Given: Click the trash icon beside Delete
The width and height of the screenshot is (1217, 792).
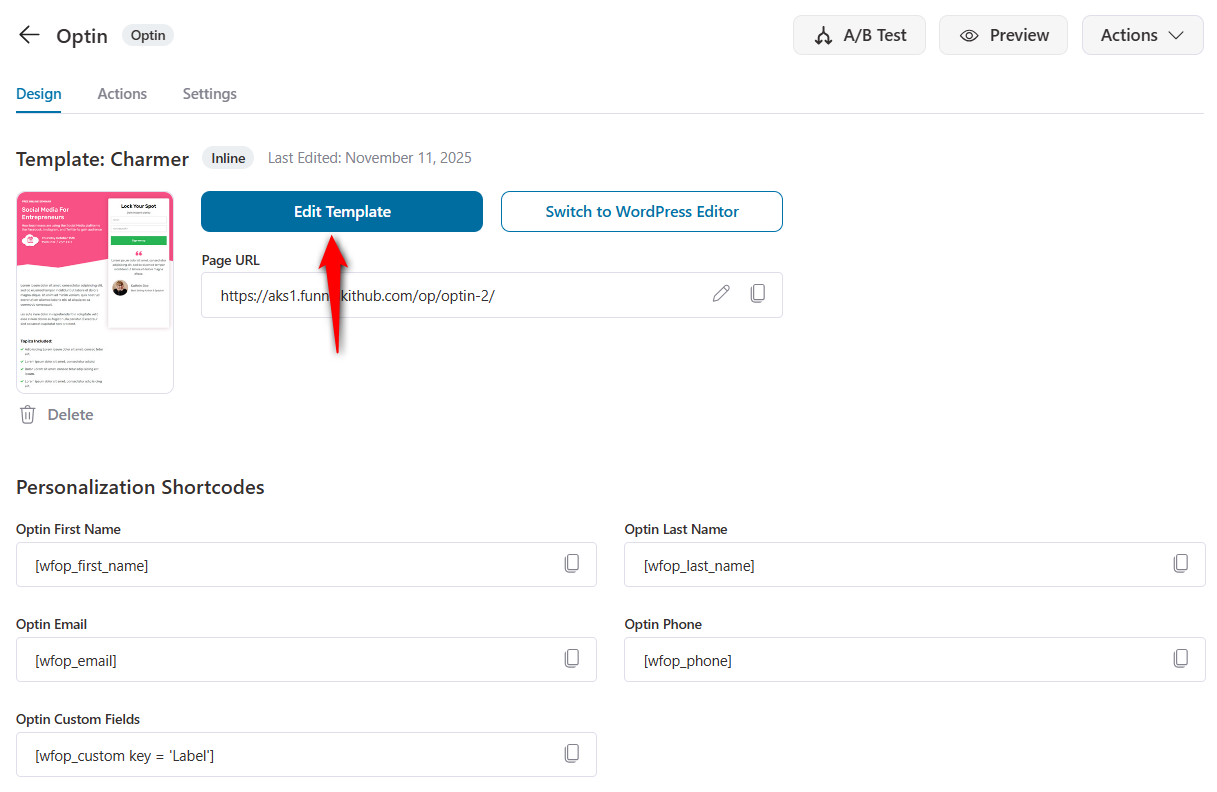Looking at the screenshot, I should tap(27, 414).
